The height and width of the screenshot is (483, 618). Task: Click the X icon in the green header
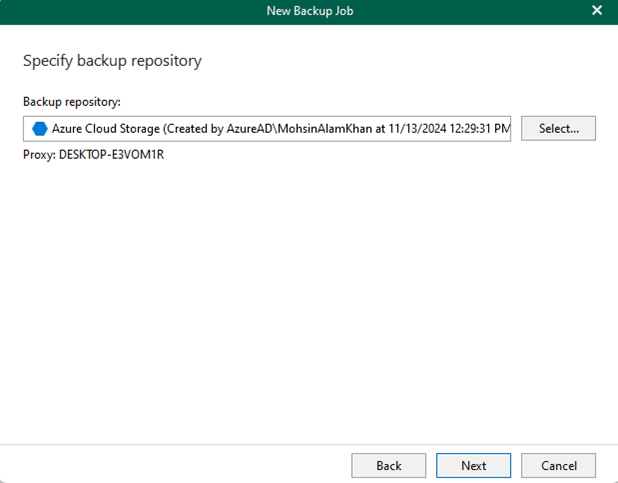597,10
